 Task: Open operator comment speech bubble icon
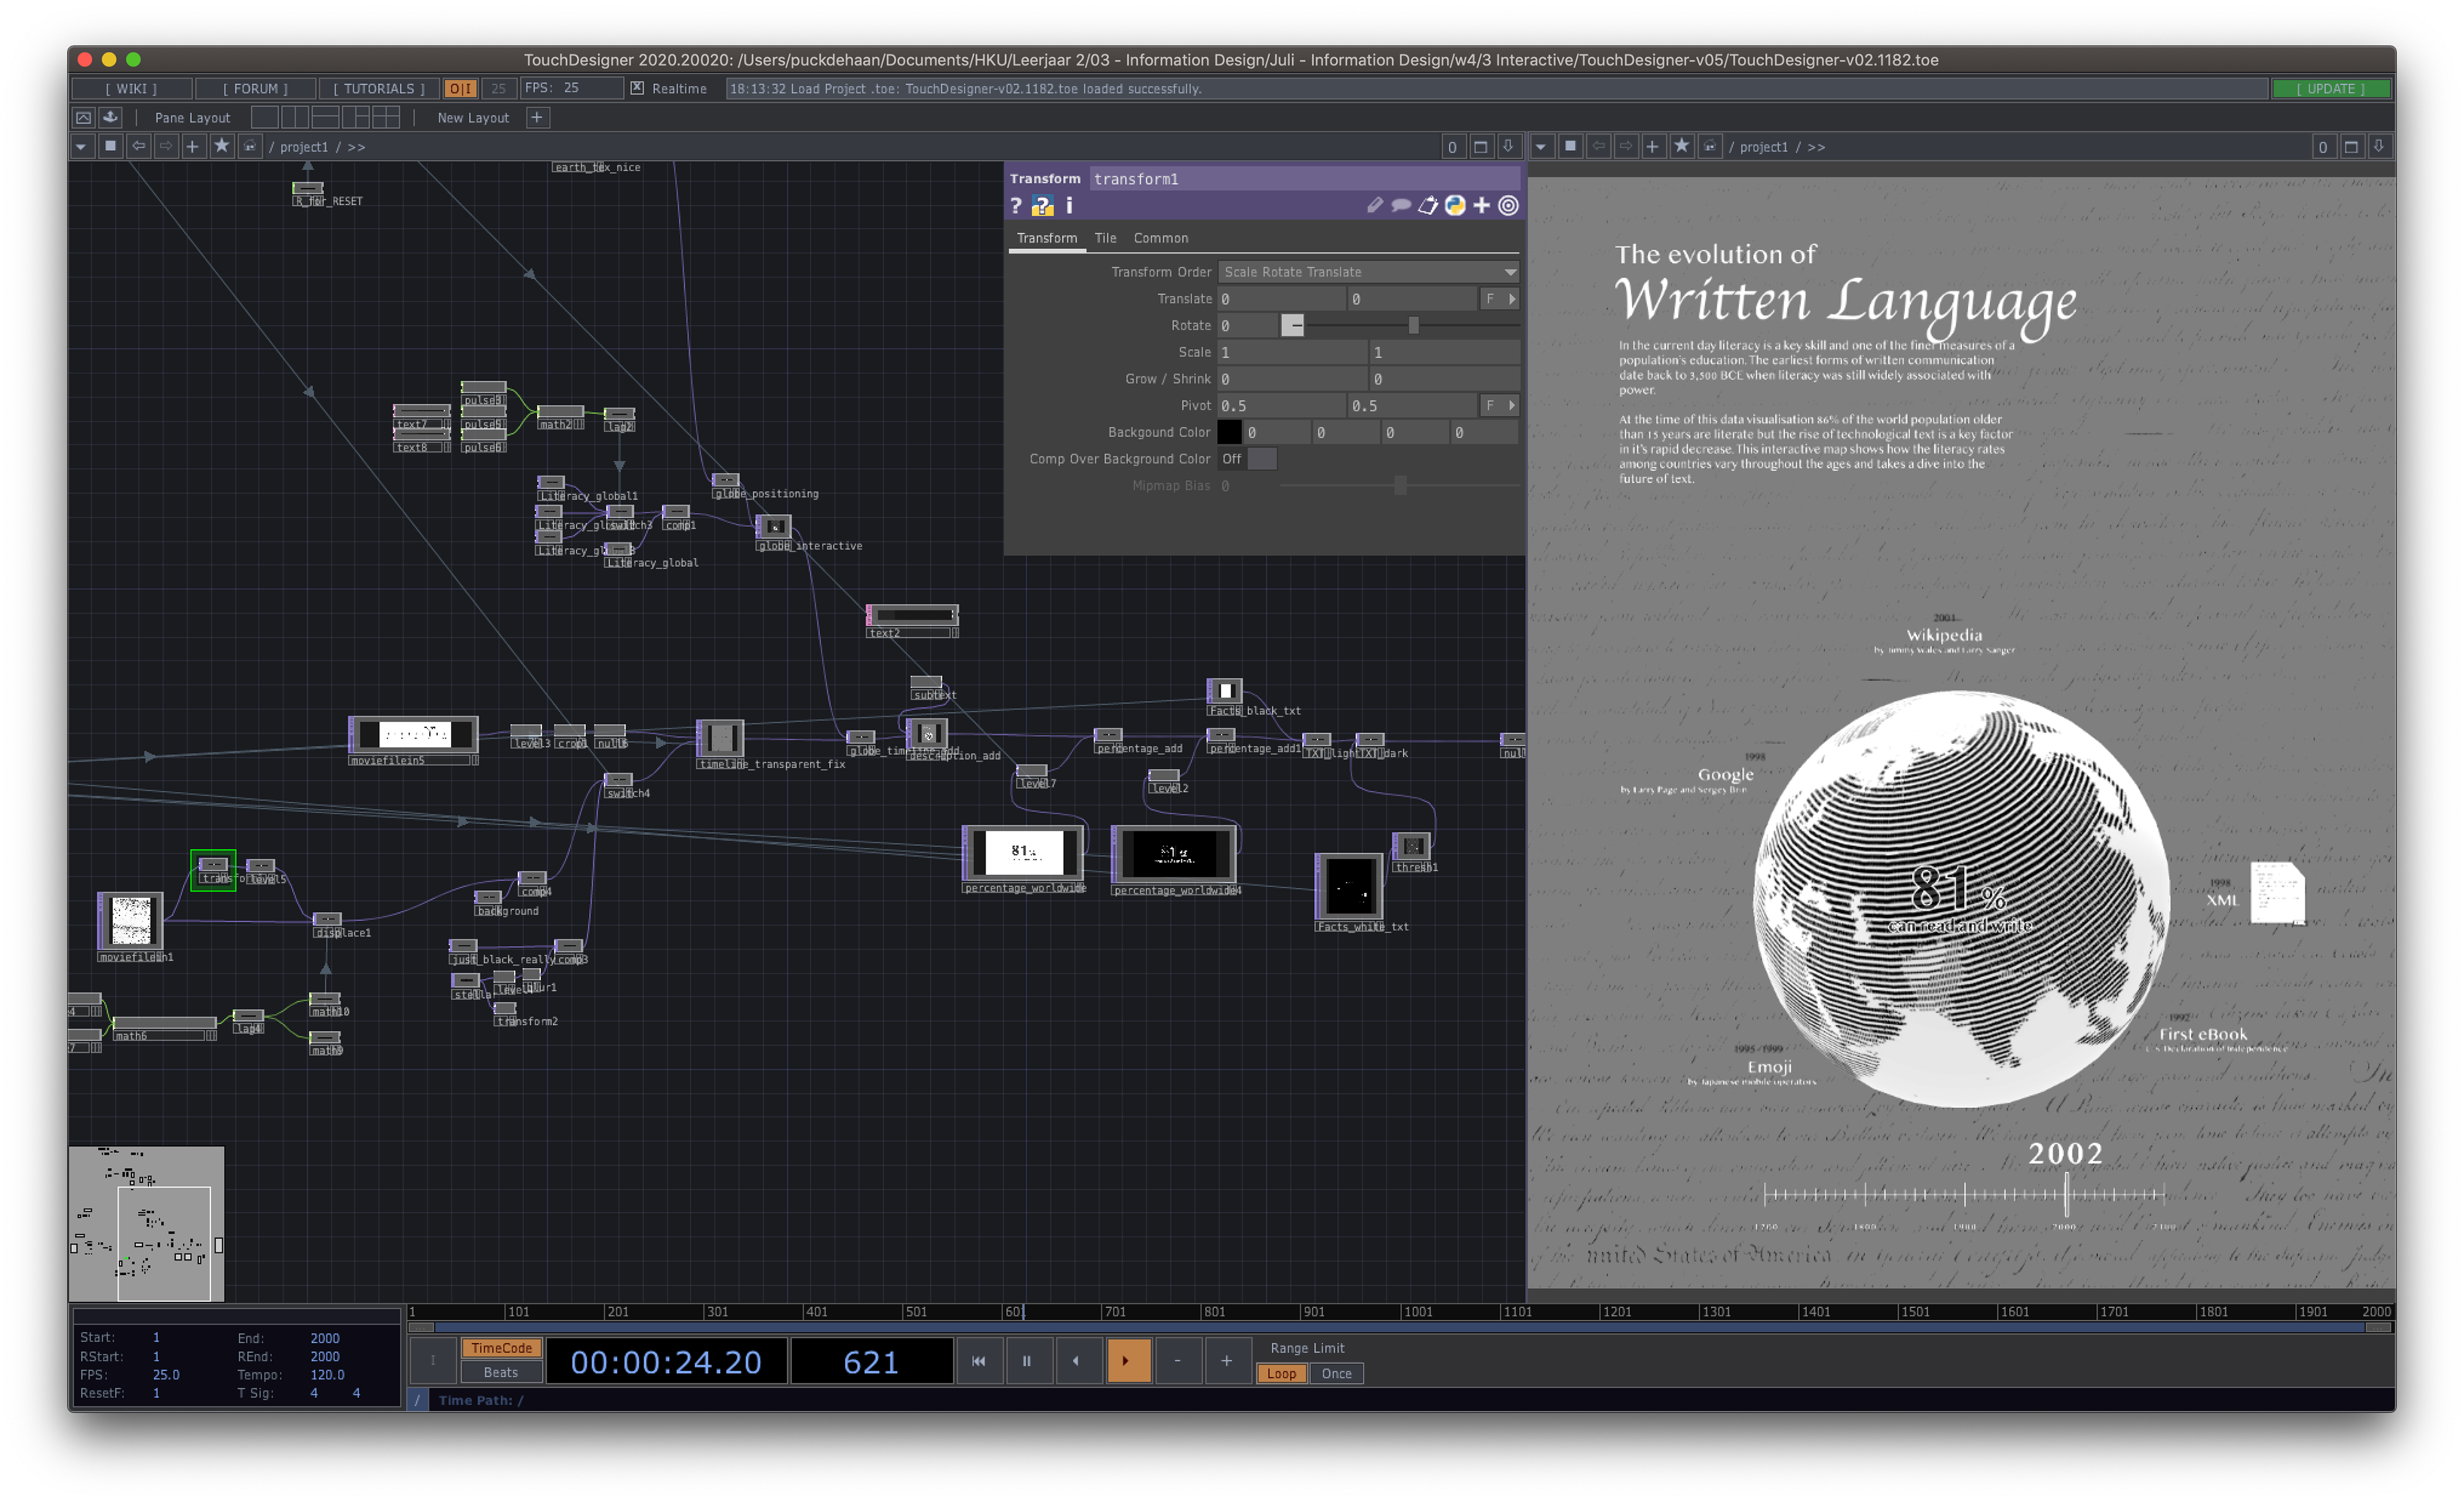[1401, 206]
